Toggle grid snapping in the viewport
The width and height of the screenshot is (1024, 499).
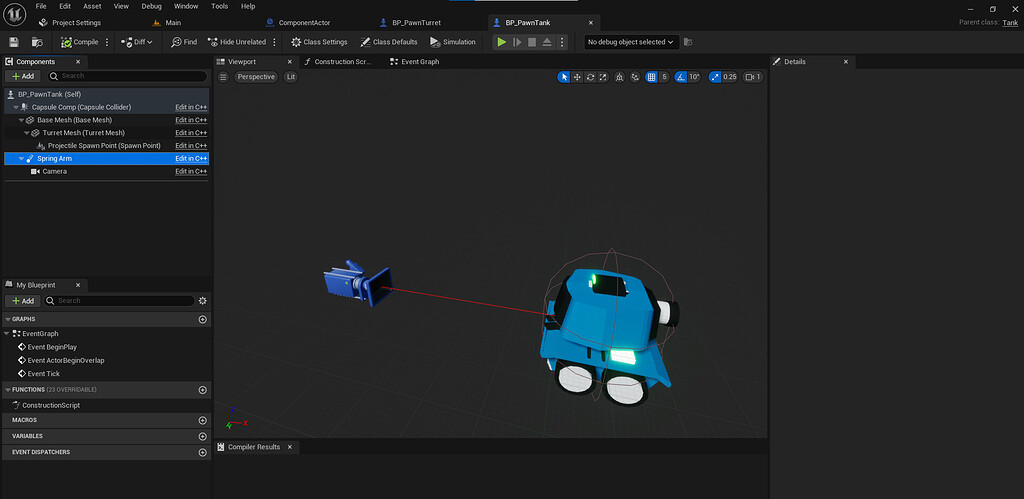(x=651, y=77)
